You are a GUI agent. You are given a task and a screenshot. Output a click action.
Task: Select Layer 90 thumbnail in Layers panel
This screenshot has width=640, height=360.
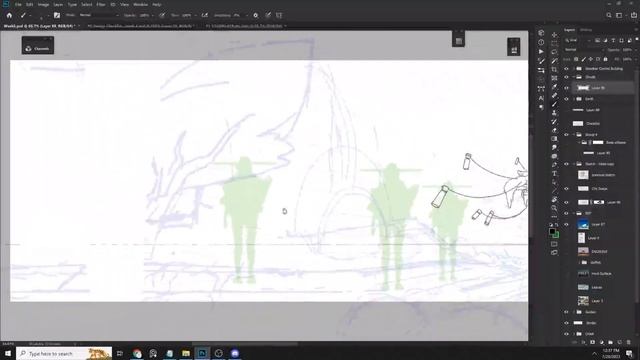click(x=583, y=88)
